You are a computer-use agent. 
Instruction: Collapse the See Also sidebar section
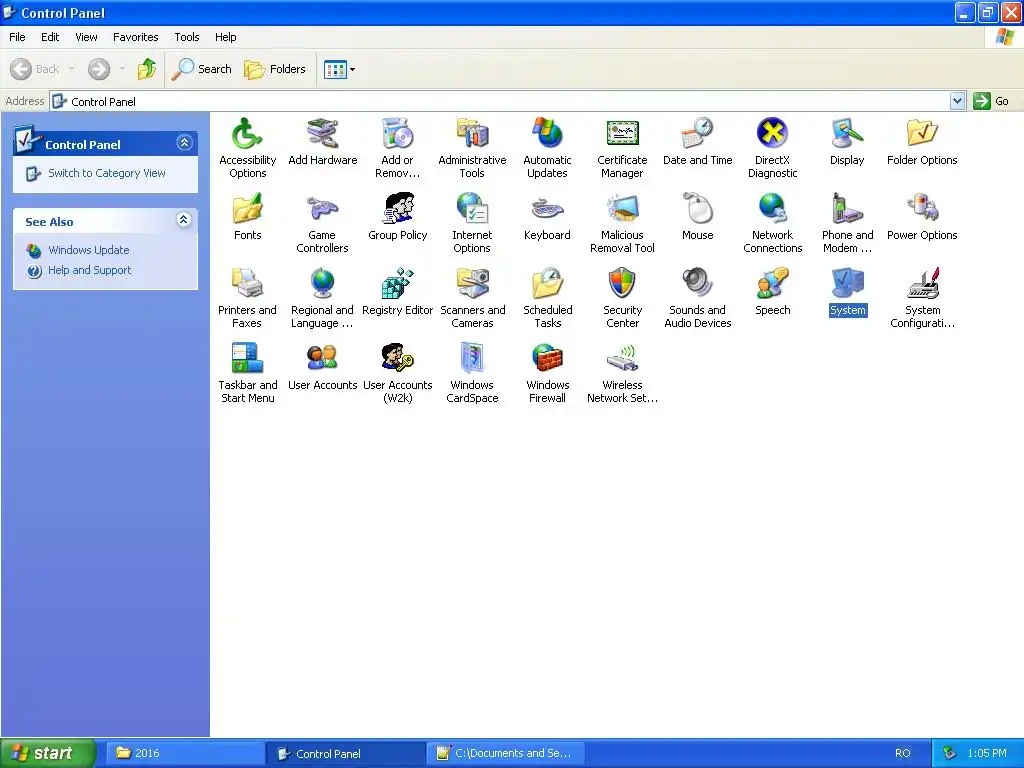click(x=184, y=219)
